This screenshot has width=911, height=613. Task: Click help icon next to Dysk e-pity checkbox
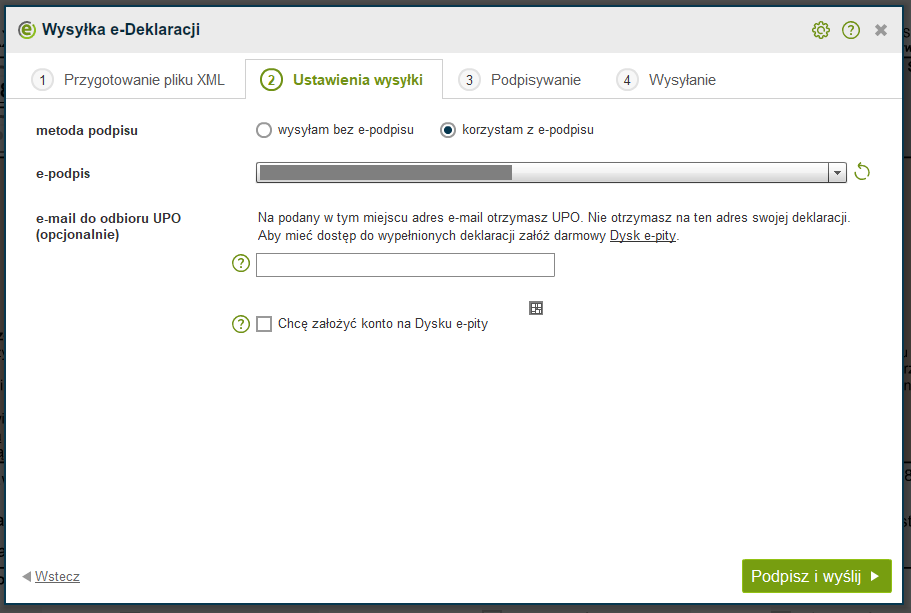(241, 324)
